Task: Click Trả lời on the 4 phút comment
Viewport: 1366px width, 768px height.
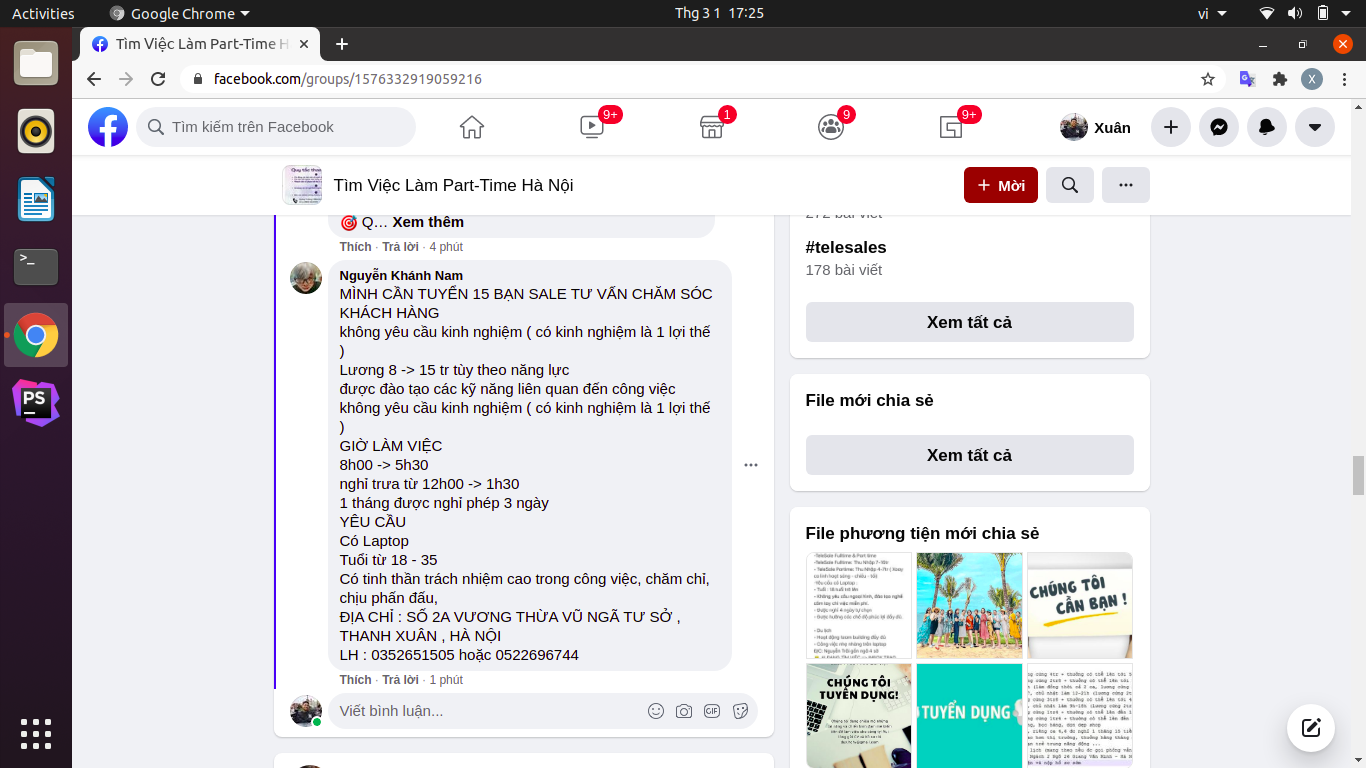Action: pos(400,246)
